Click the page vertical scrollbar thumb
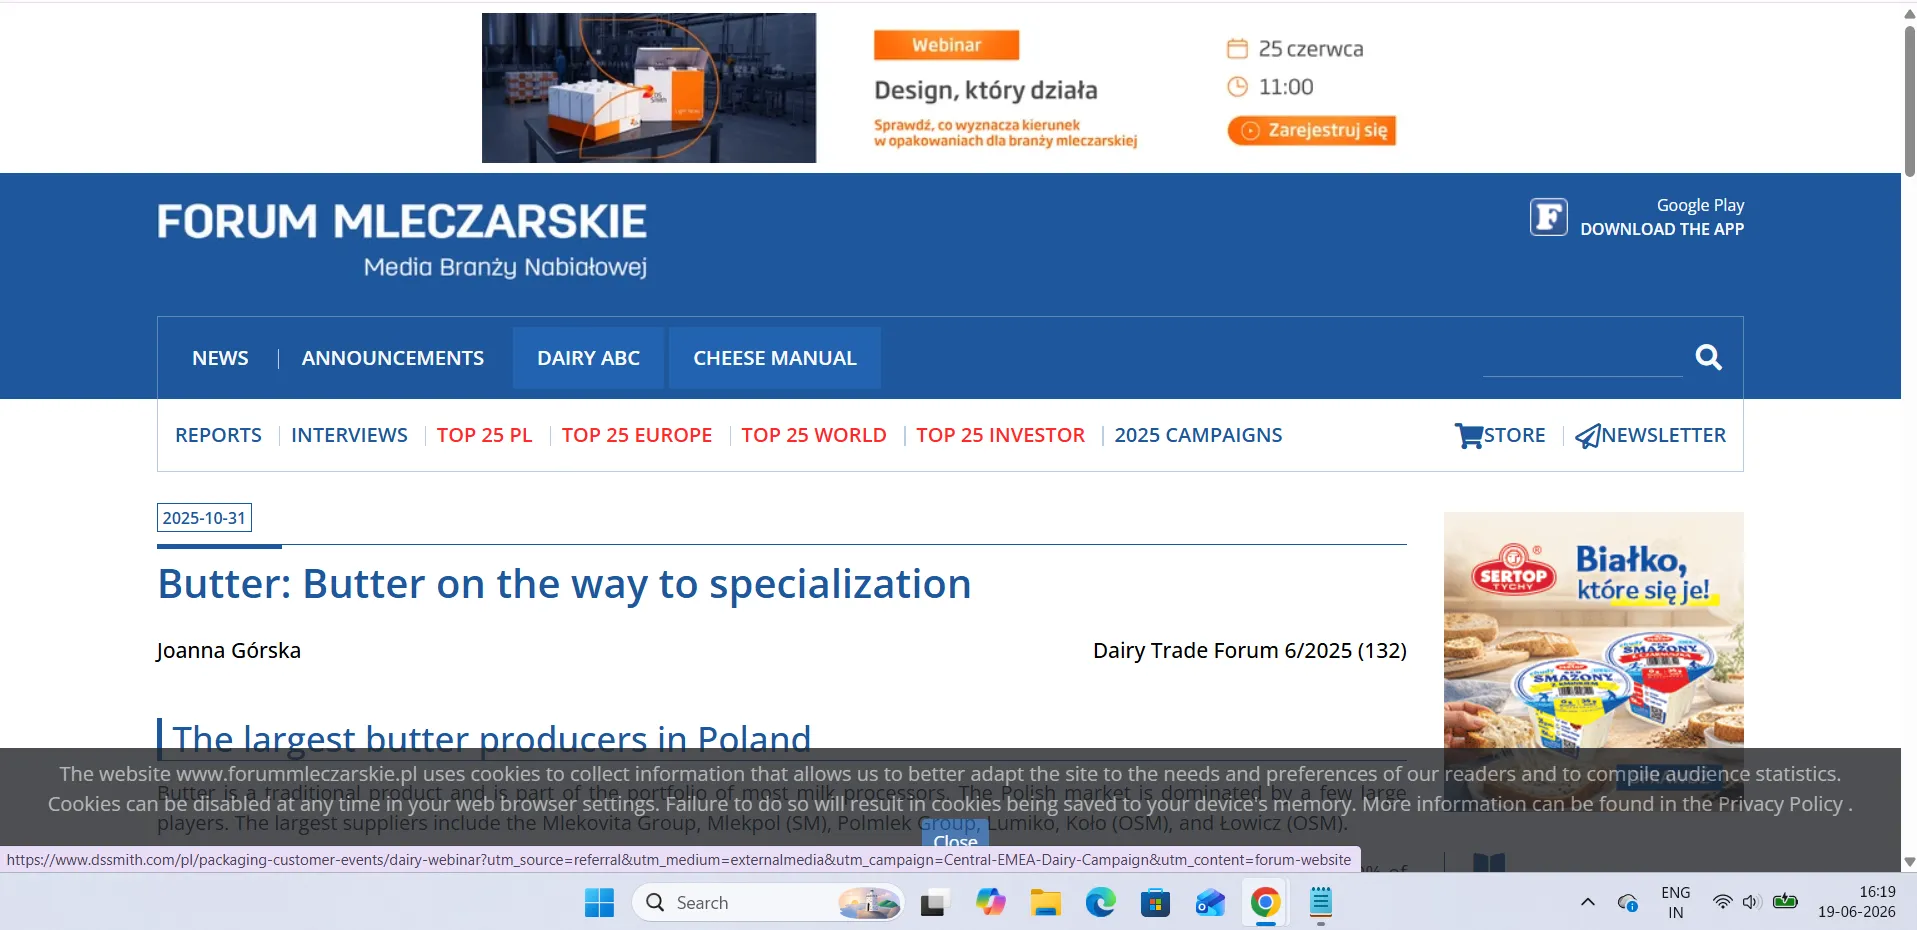 (1909, 100)
